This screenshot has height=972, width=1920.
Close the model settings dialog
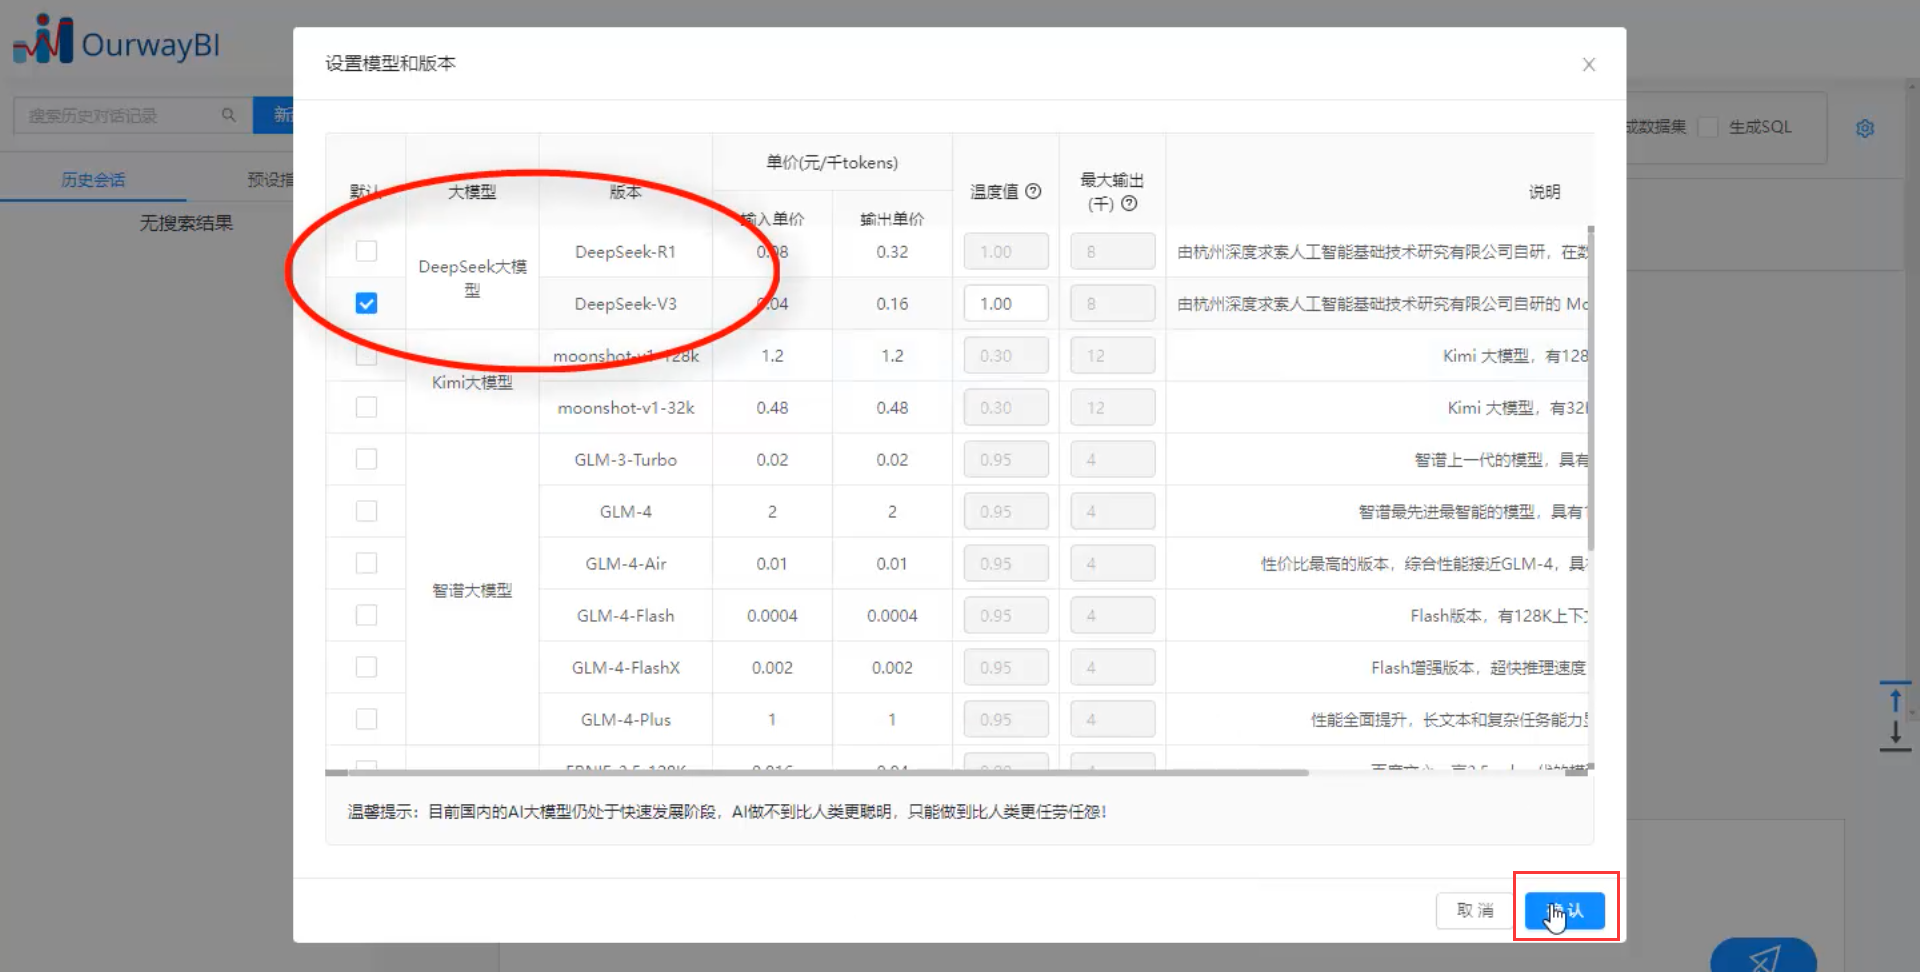tap(1588, 65)
